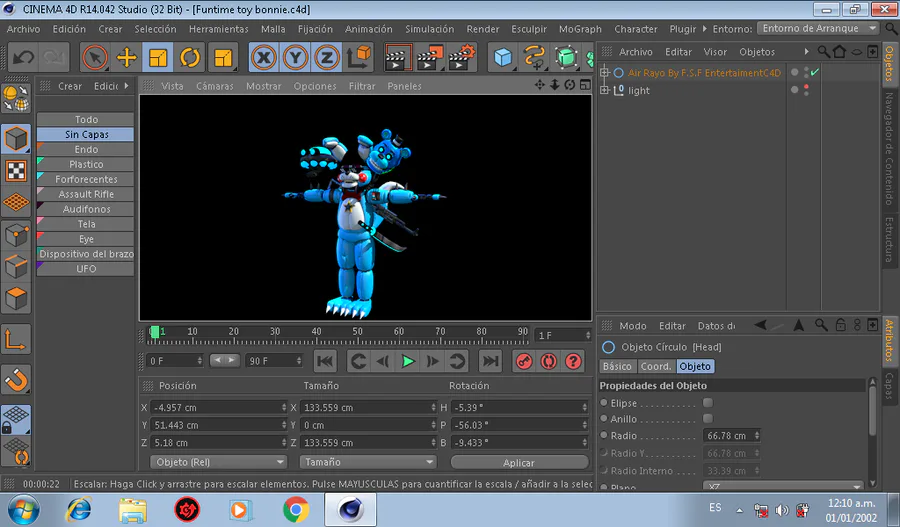This screenshot has height=527, width=900.
Task: Activate the Rotate tool
Action: tap(190, 57)
